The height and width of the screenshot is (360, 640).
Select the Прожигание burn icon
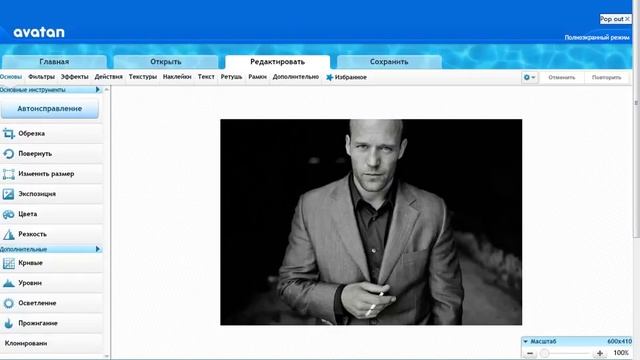[x=9, y=323]
